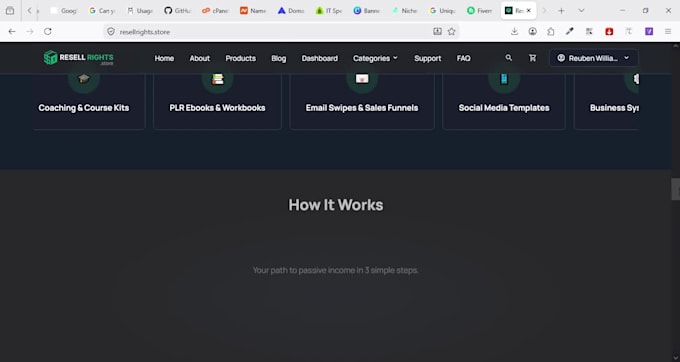Open the Dashboard nav link
The height and width of the screenshot is (362, 680).
320,58
